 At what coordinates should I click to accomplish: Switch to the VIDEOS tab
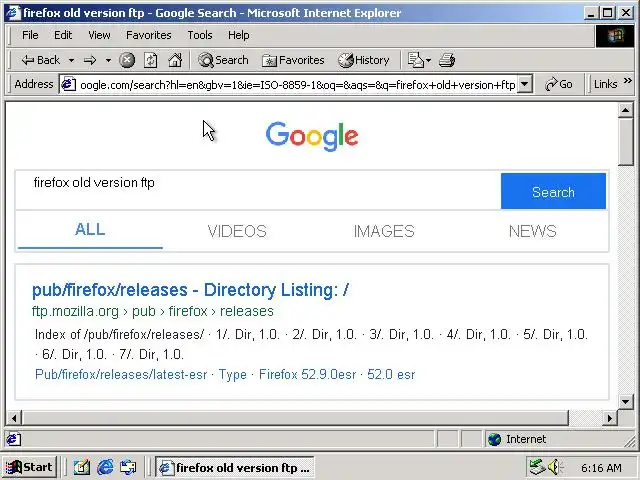point(237,231)
